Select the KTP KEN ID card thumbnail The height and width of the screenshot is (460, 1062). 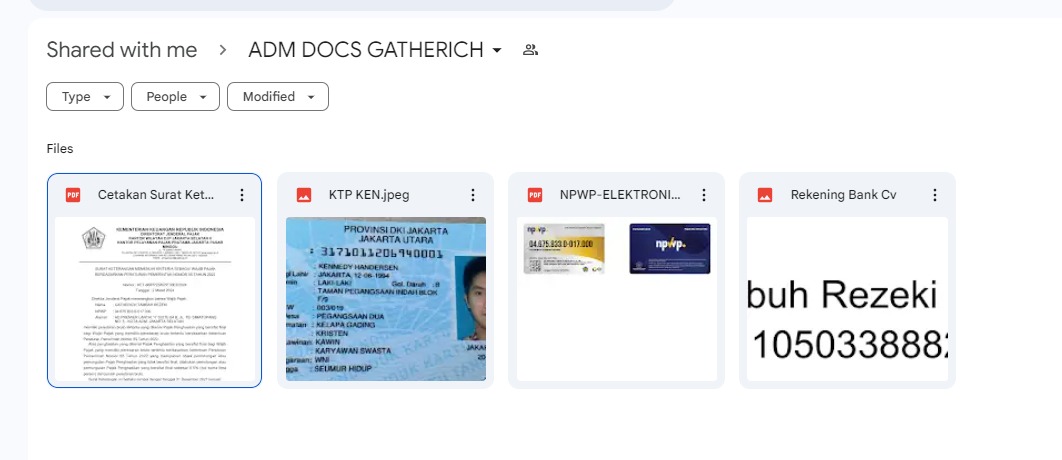(x=385, y=299)
